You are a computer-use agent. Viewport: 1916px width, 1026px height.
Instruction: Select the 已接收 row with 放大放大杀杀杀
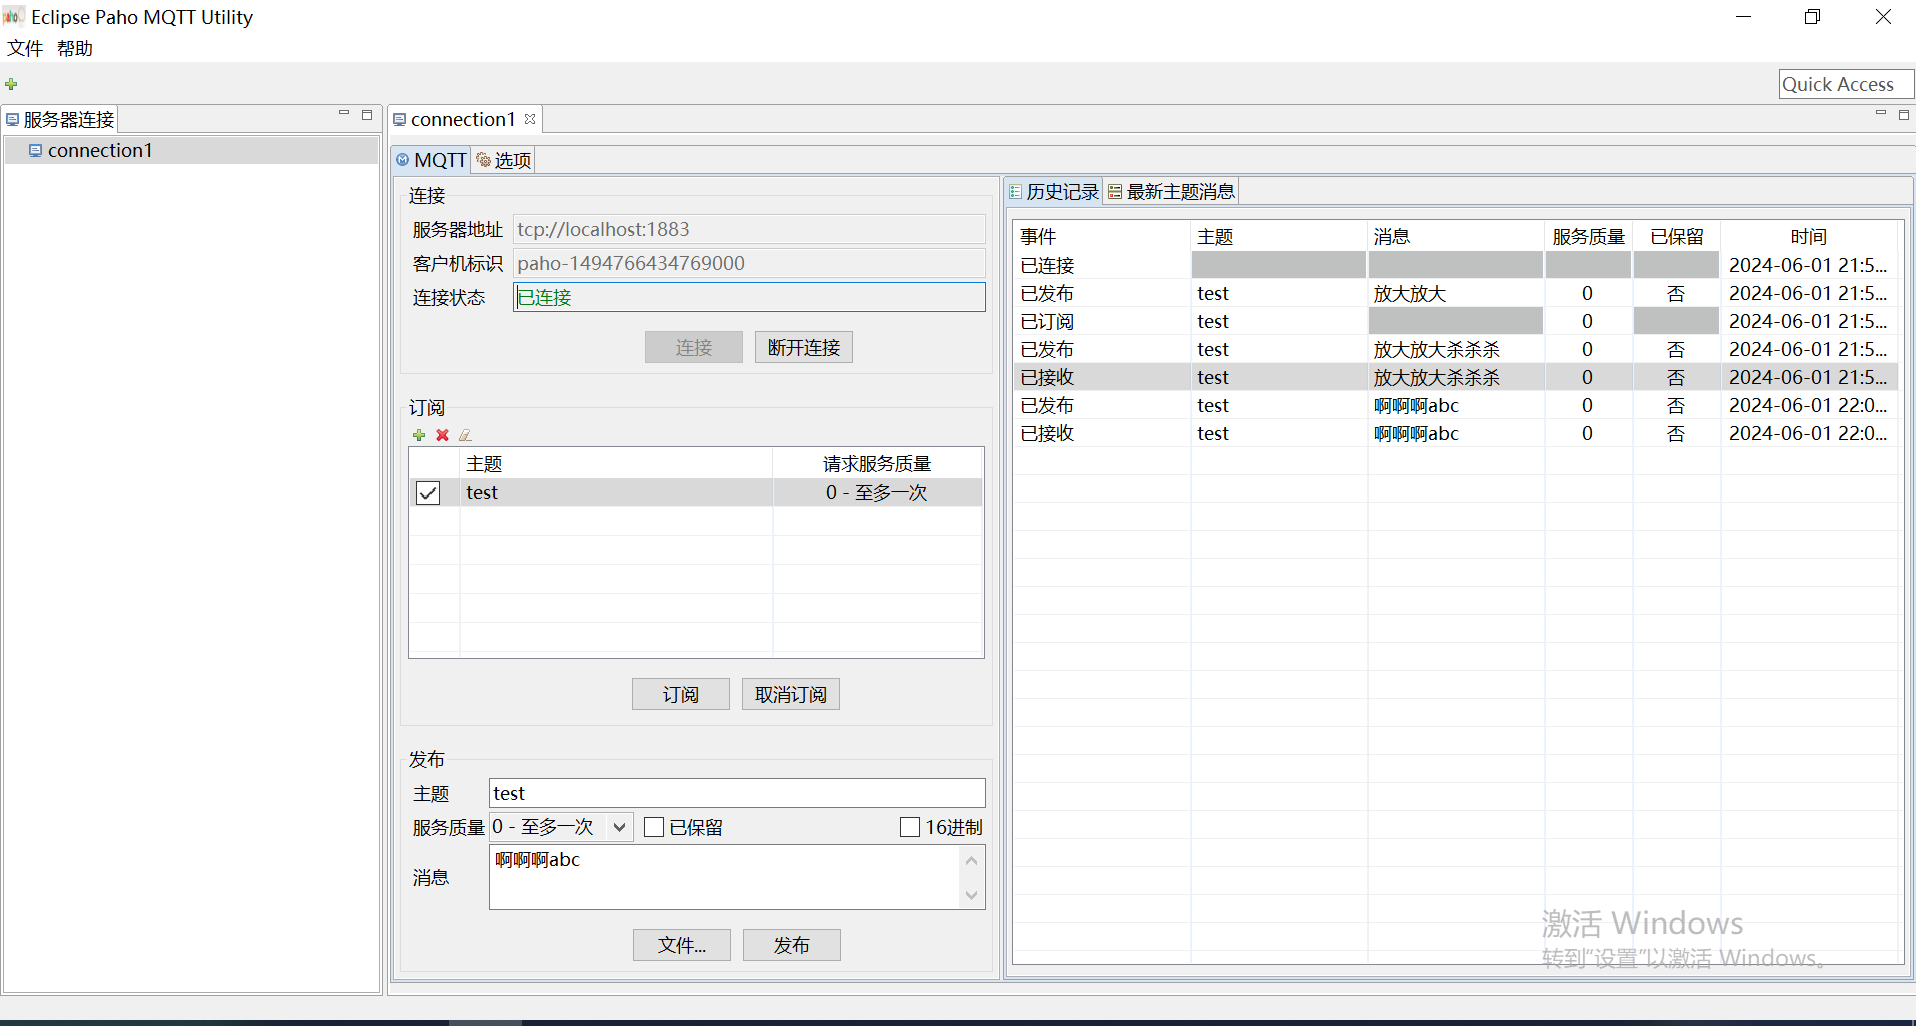[x=1455, y=377]
